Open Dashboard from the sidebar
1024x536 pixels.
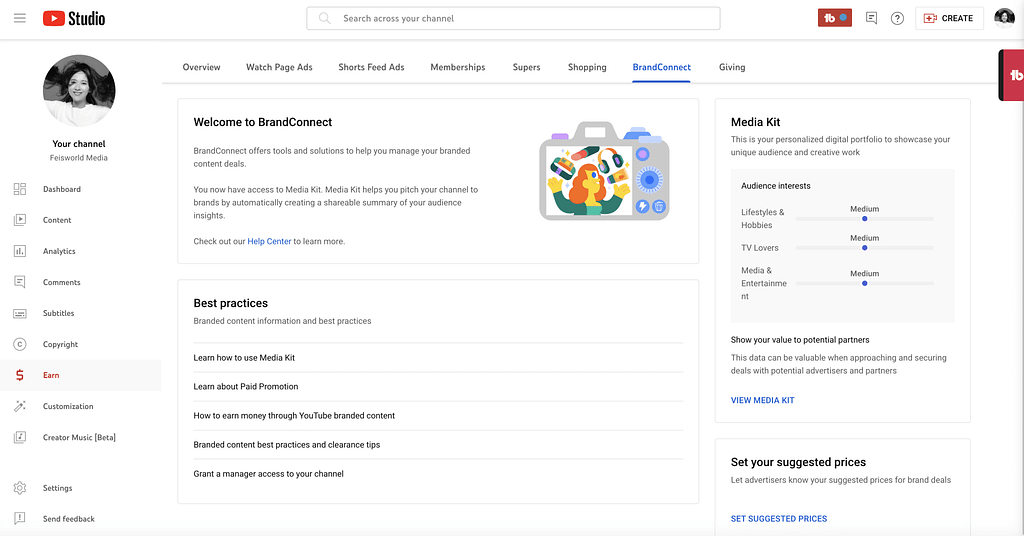(x=61, y=189)
